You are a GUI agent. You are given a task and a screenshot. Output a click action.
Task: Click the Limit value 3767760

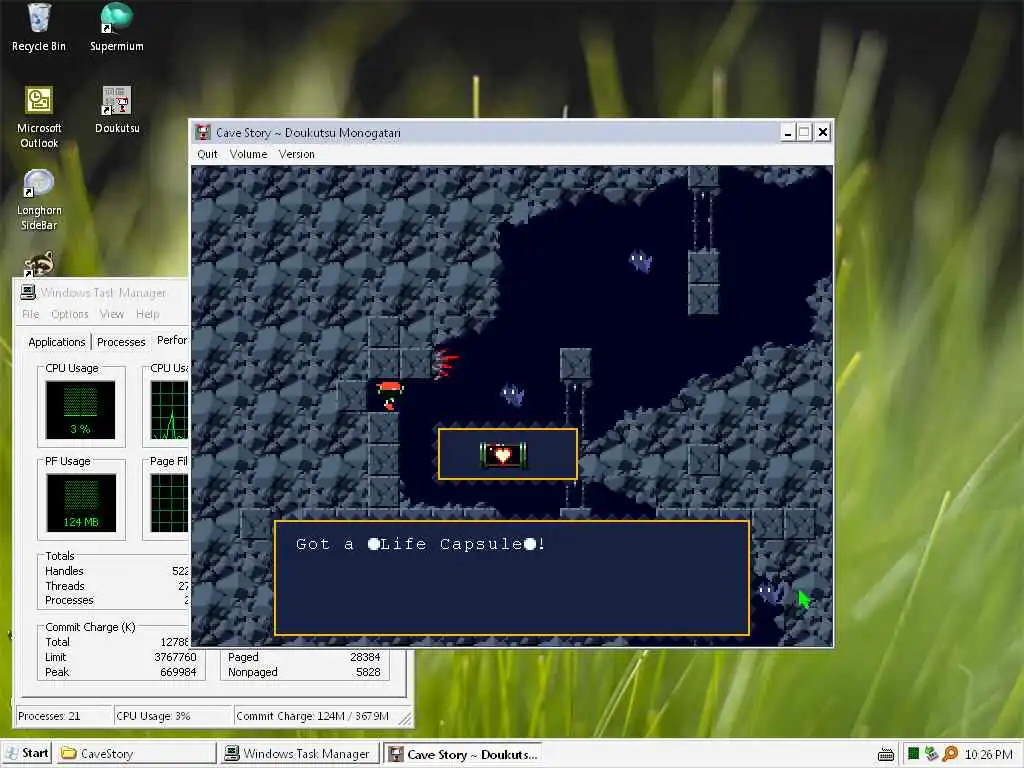(175, 657)
